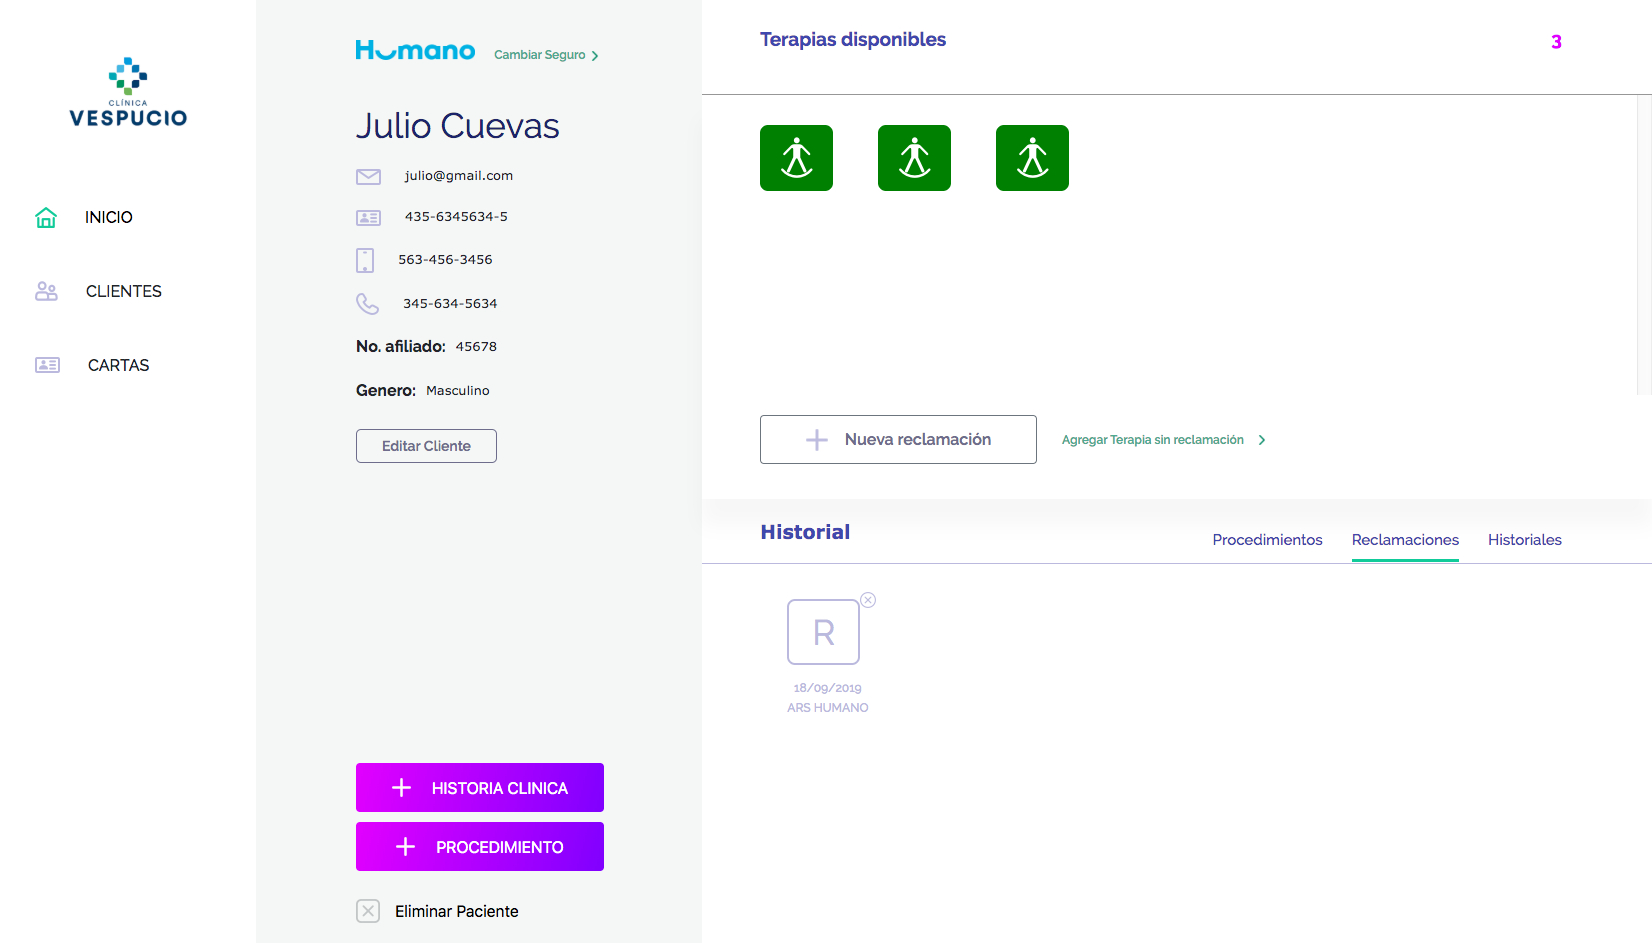Click the first green therapy icon
The image size is (1652, 943).
pyautogui.click(x=796, y=158)
